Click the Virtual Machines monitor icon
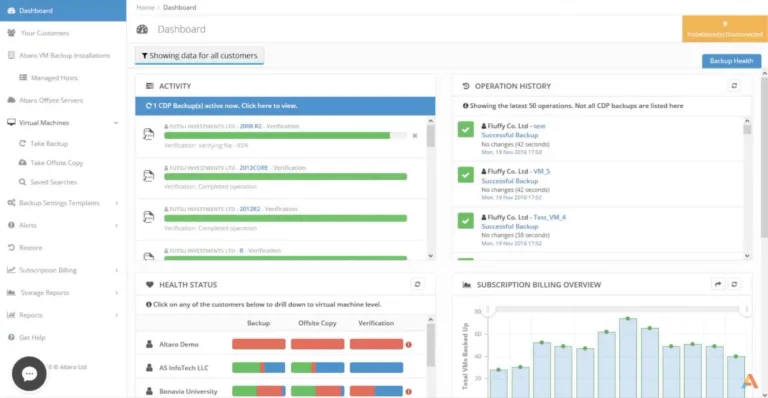The height and width of the screenshot is (398, 768). [11, 122]
